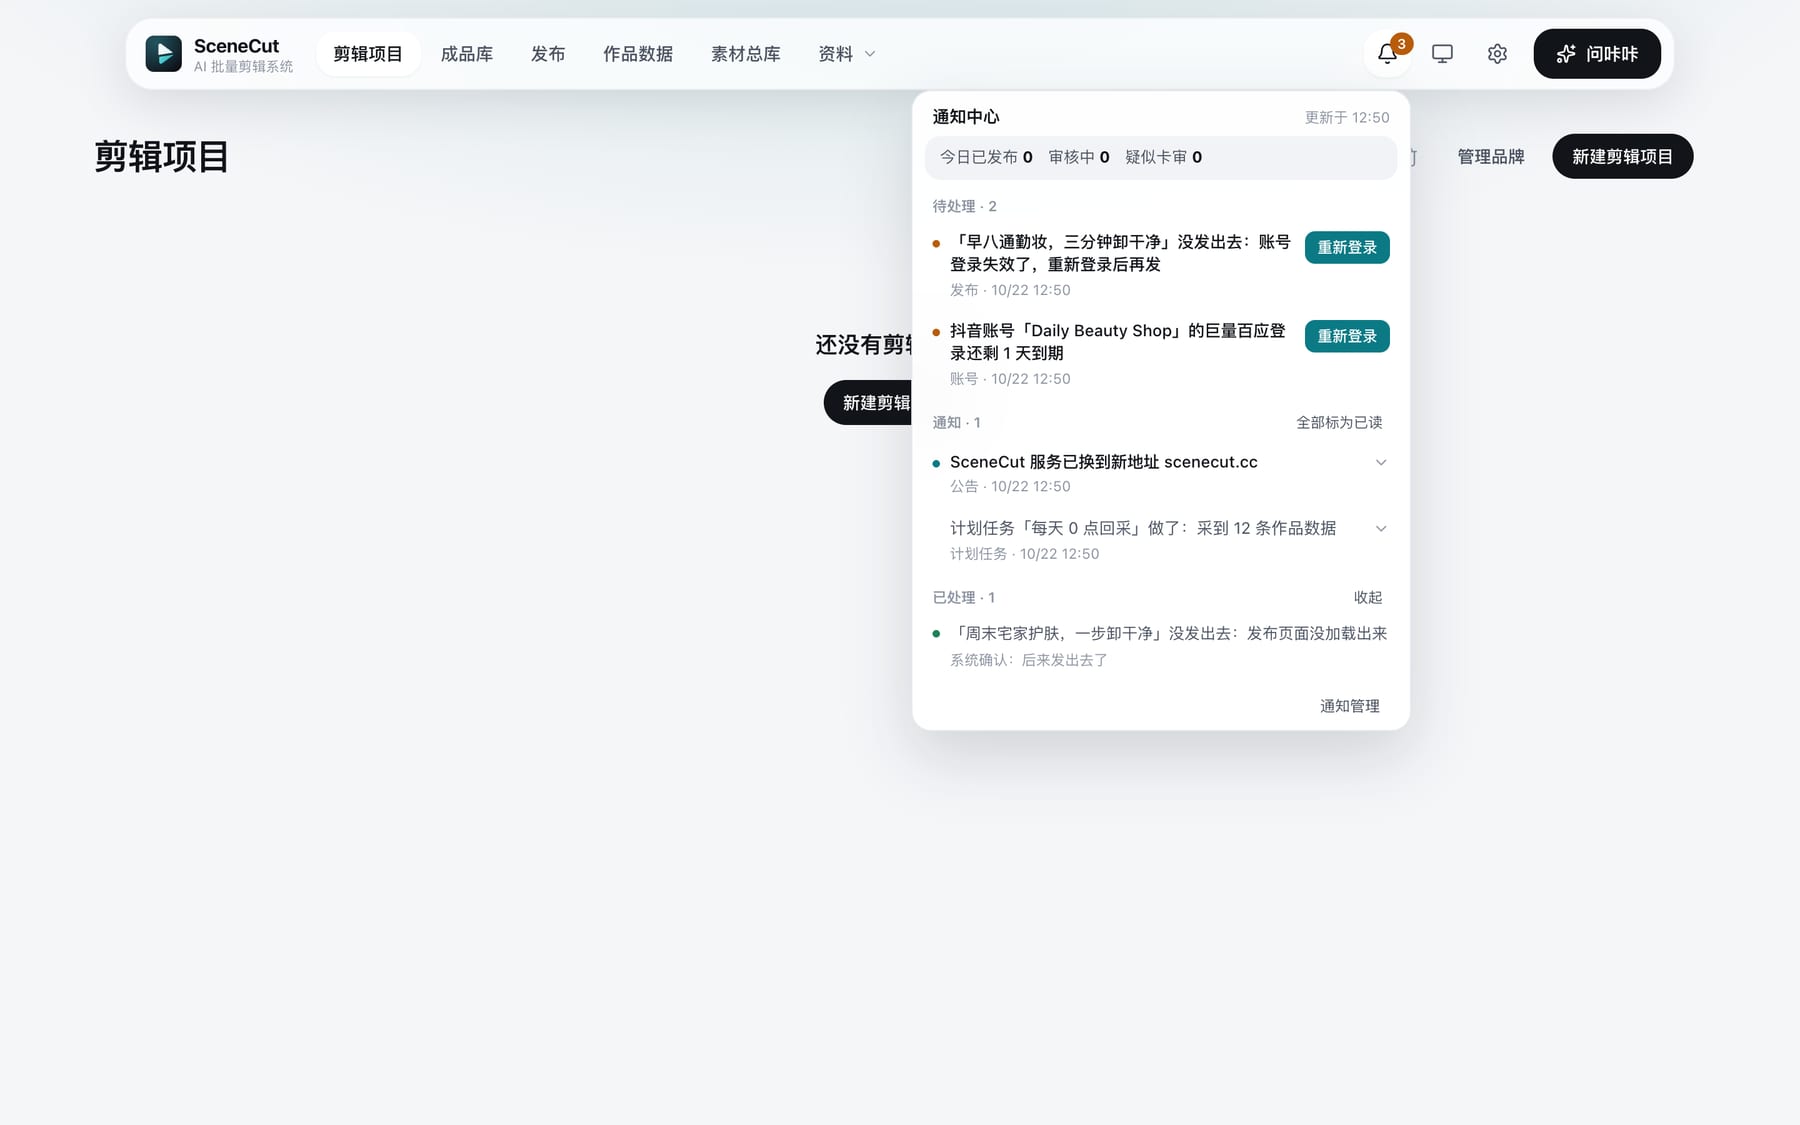Open settings gear icon
The height and width of the screenshot is (1125, 1800).
point(1497,54)
